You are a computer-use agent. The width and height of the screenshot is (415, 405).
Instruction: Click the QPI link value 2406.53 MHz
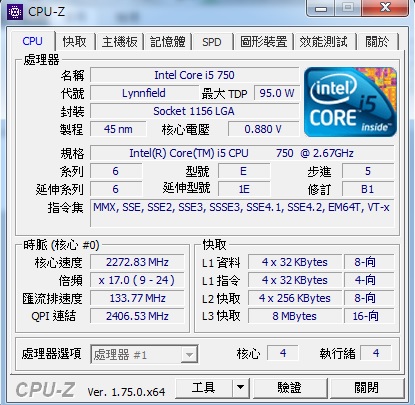[x=137, y=316]
